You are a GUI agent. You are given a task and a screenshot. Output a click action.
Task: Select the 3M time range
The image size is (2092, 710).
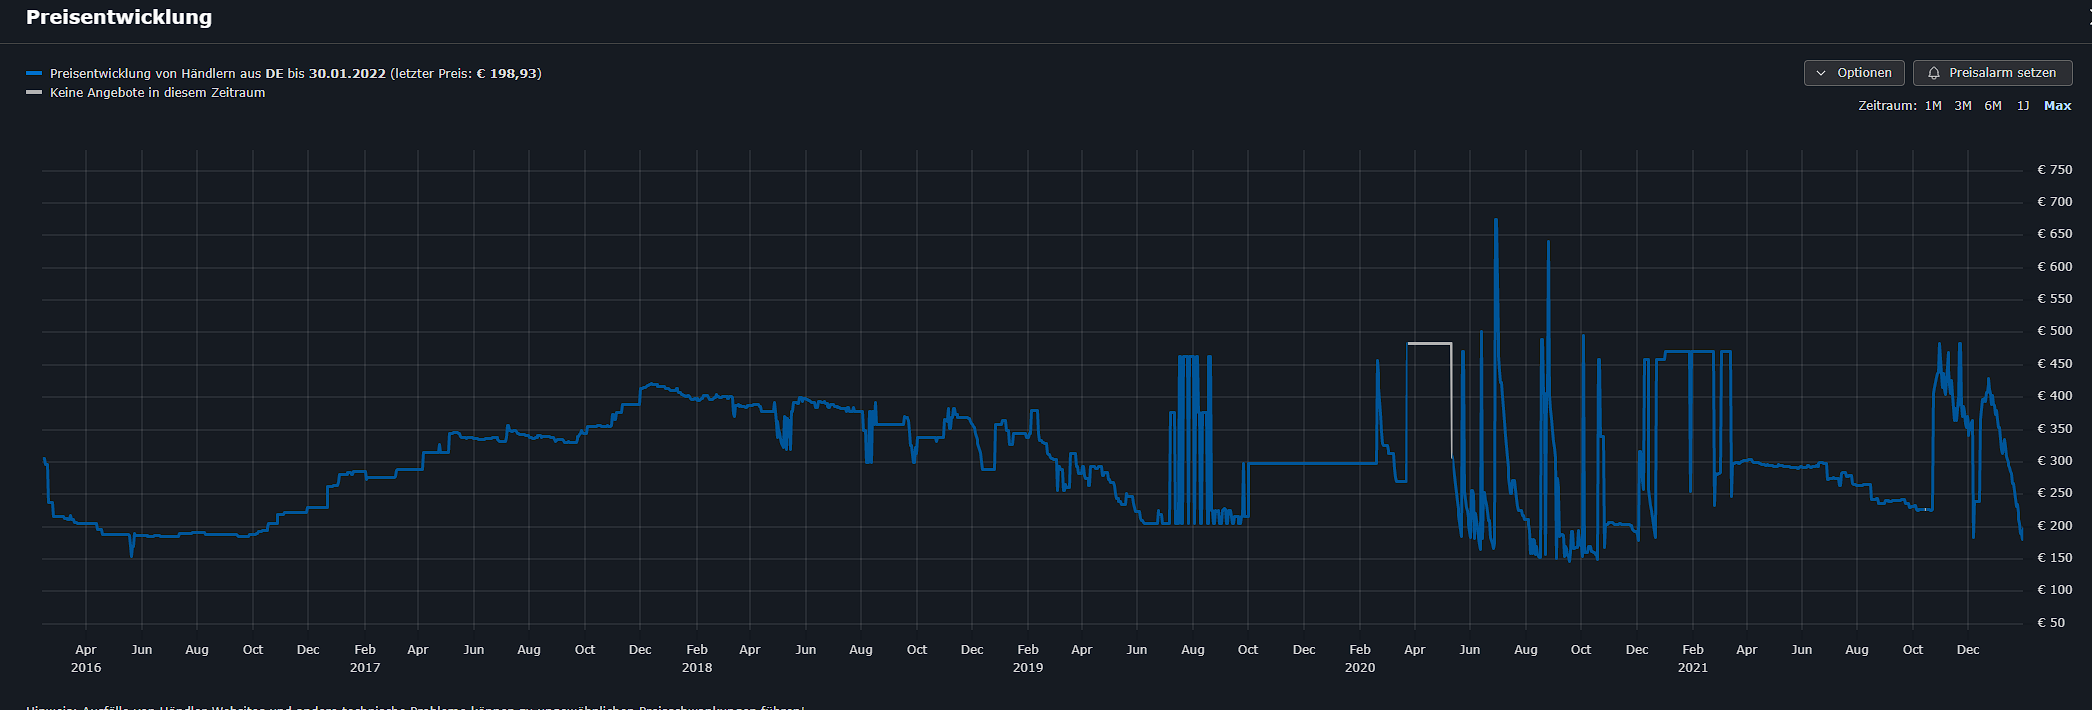click(x=1963, y=106)
